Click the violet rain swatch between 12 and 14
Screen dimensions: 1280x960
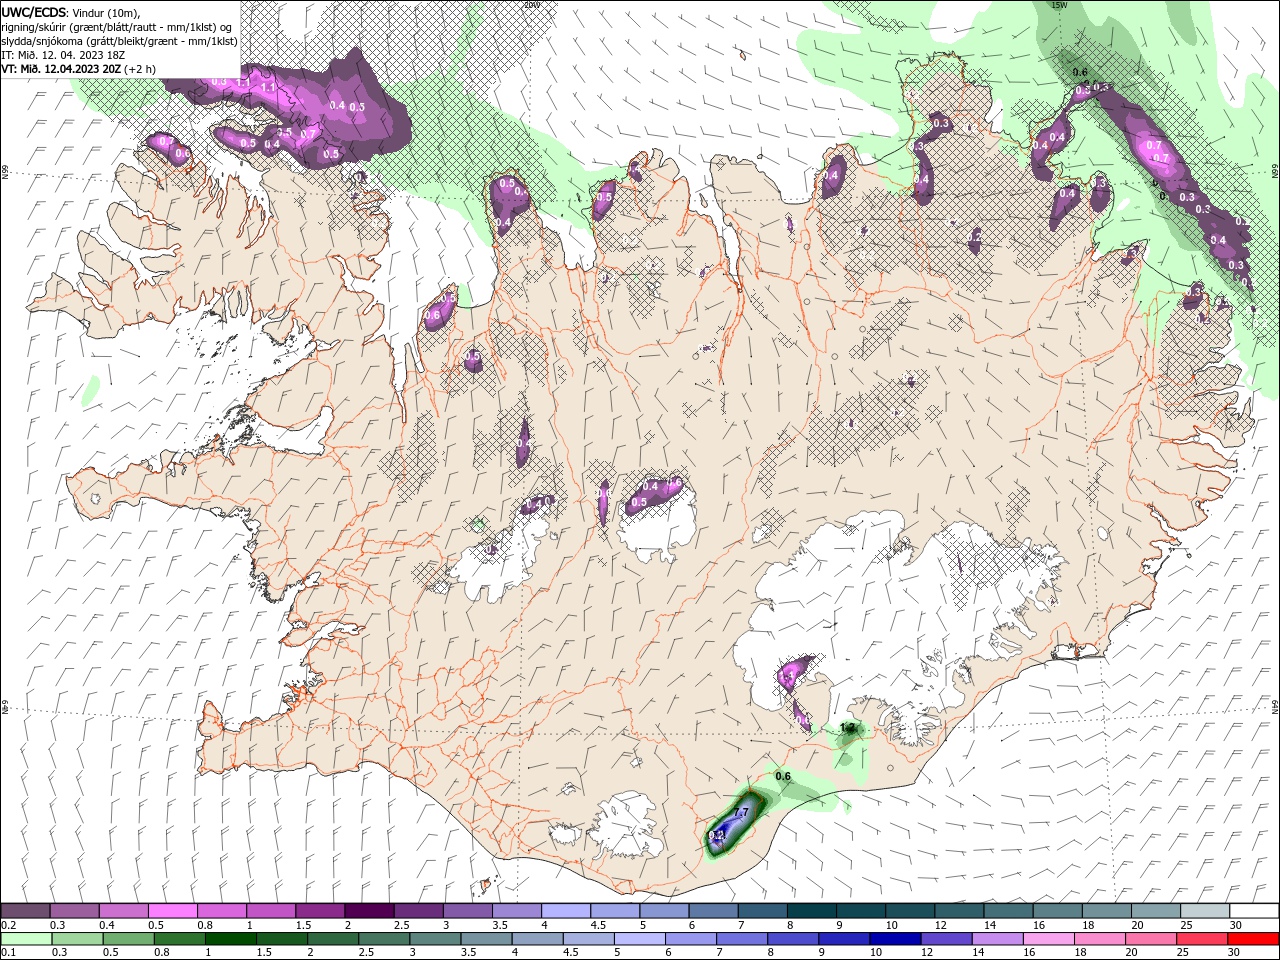click(946, 939)
